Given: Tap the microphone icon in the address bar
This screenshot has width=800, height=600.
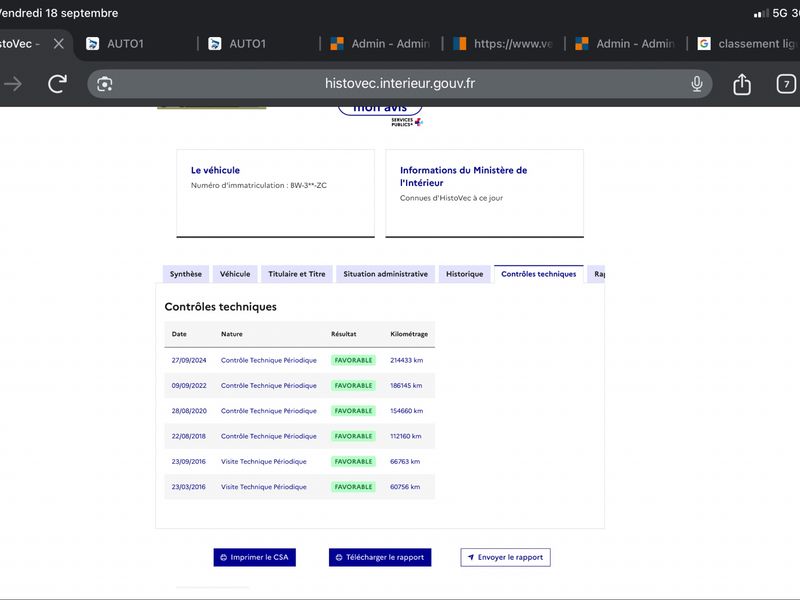Looking at the screenshot, I should click(x=696, y=84).
